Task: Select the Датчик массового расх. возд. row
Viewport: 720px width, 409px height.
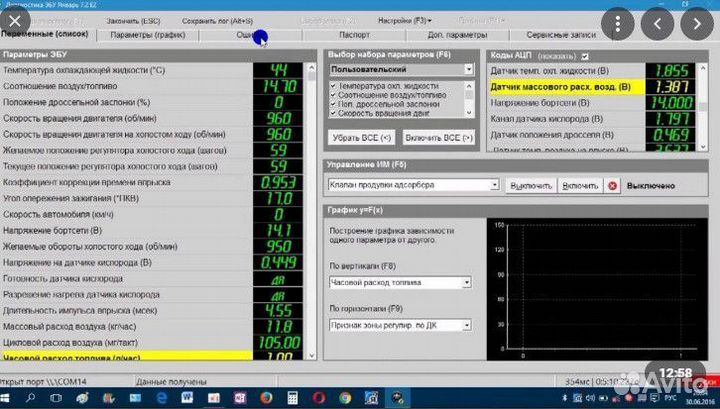Action: 561,87
